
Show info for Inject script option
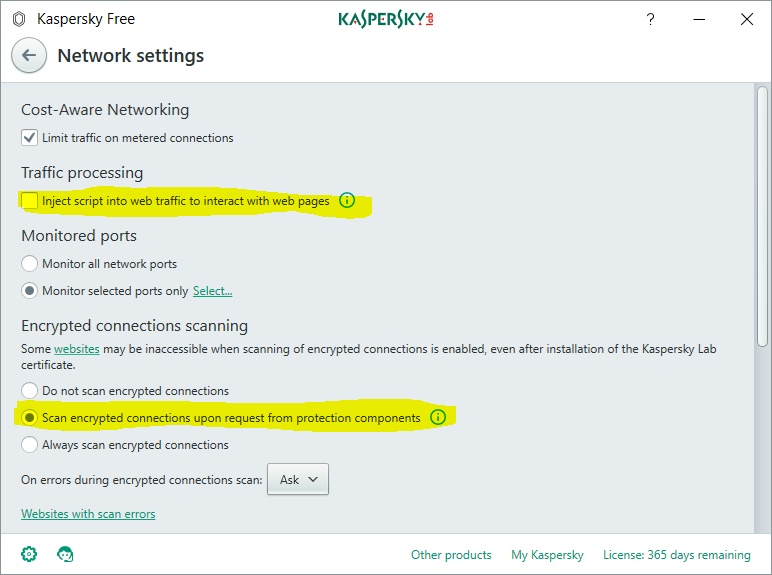(x=347, y=201)
